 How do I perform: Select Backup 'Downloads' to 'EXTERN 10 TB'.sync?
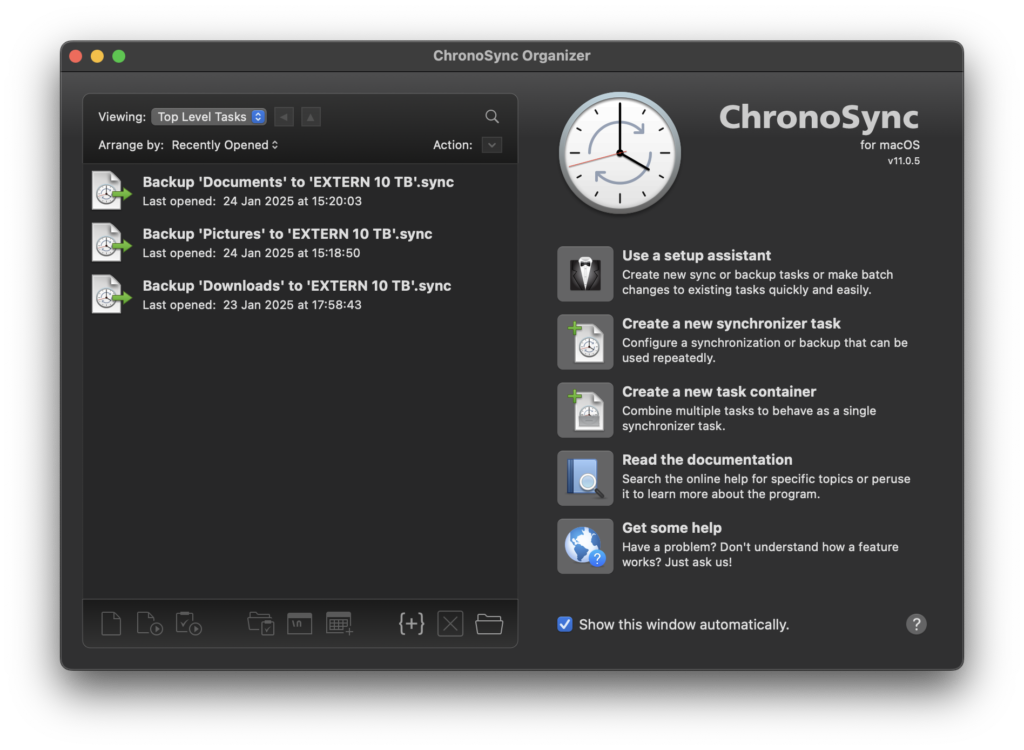pos(296,285)
